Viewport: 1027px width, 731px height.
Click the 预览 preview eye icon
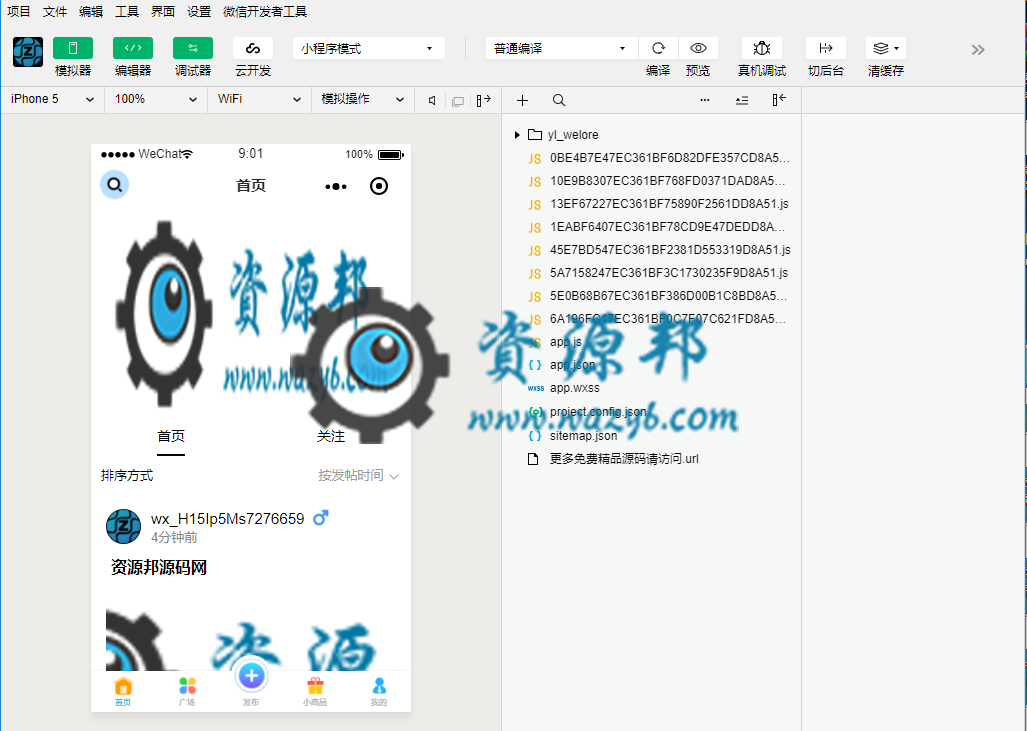[698, 48]
